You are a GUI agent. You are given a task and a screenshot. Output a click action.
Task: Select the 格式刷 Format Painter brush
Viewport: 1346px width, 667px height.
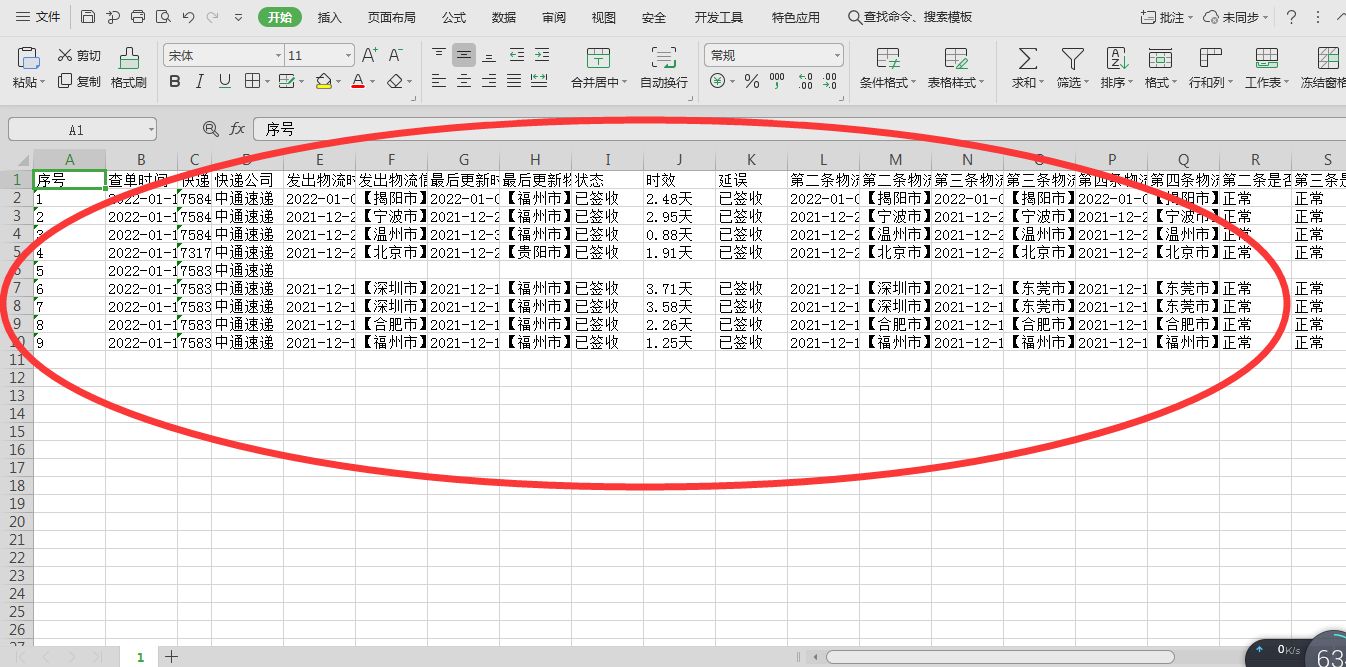[129, 68]
